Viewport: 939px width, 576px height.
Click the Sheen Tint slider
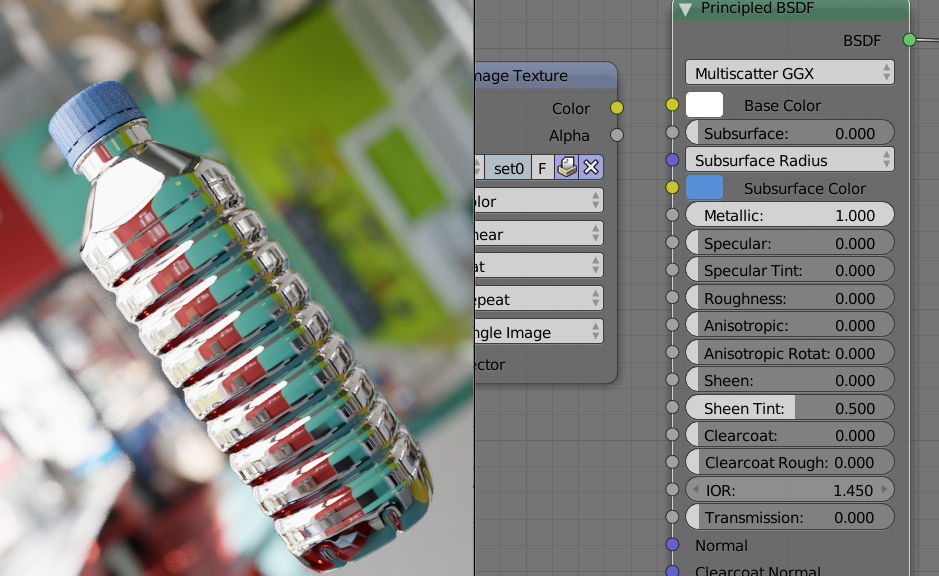click(x=789, y=408)
